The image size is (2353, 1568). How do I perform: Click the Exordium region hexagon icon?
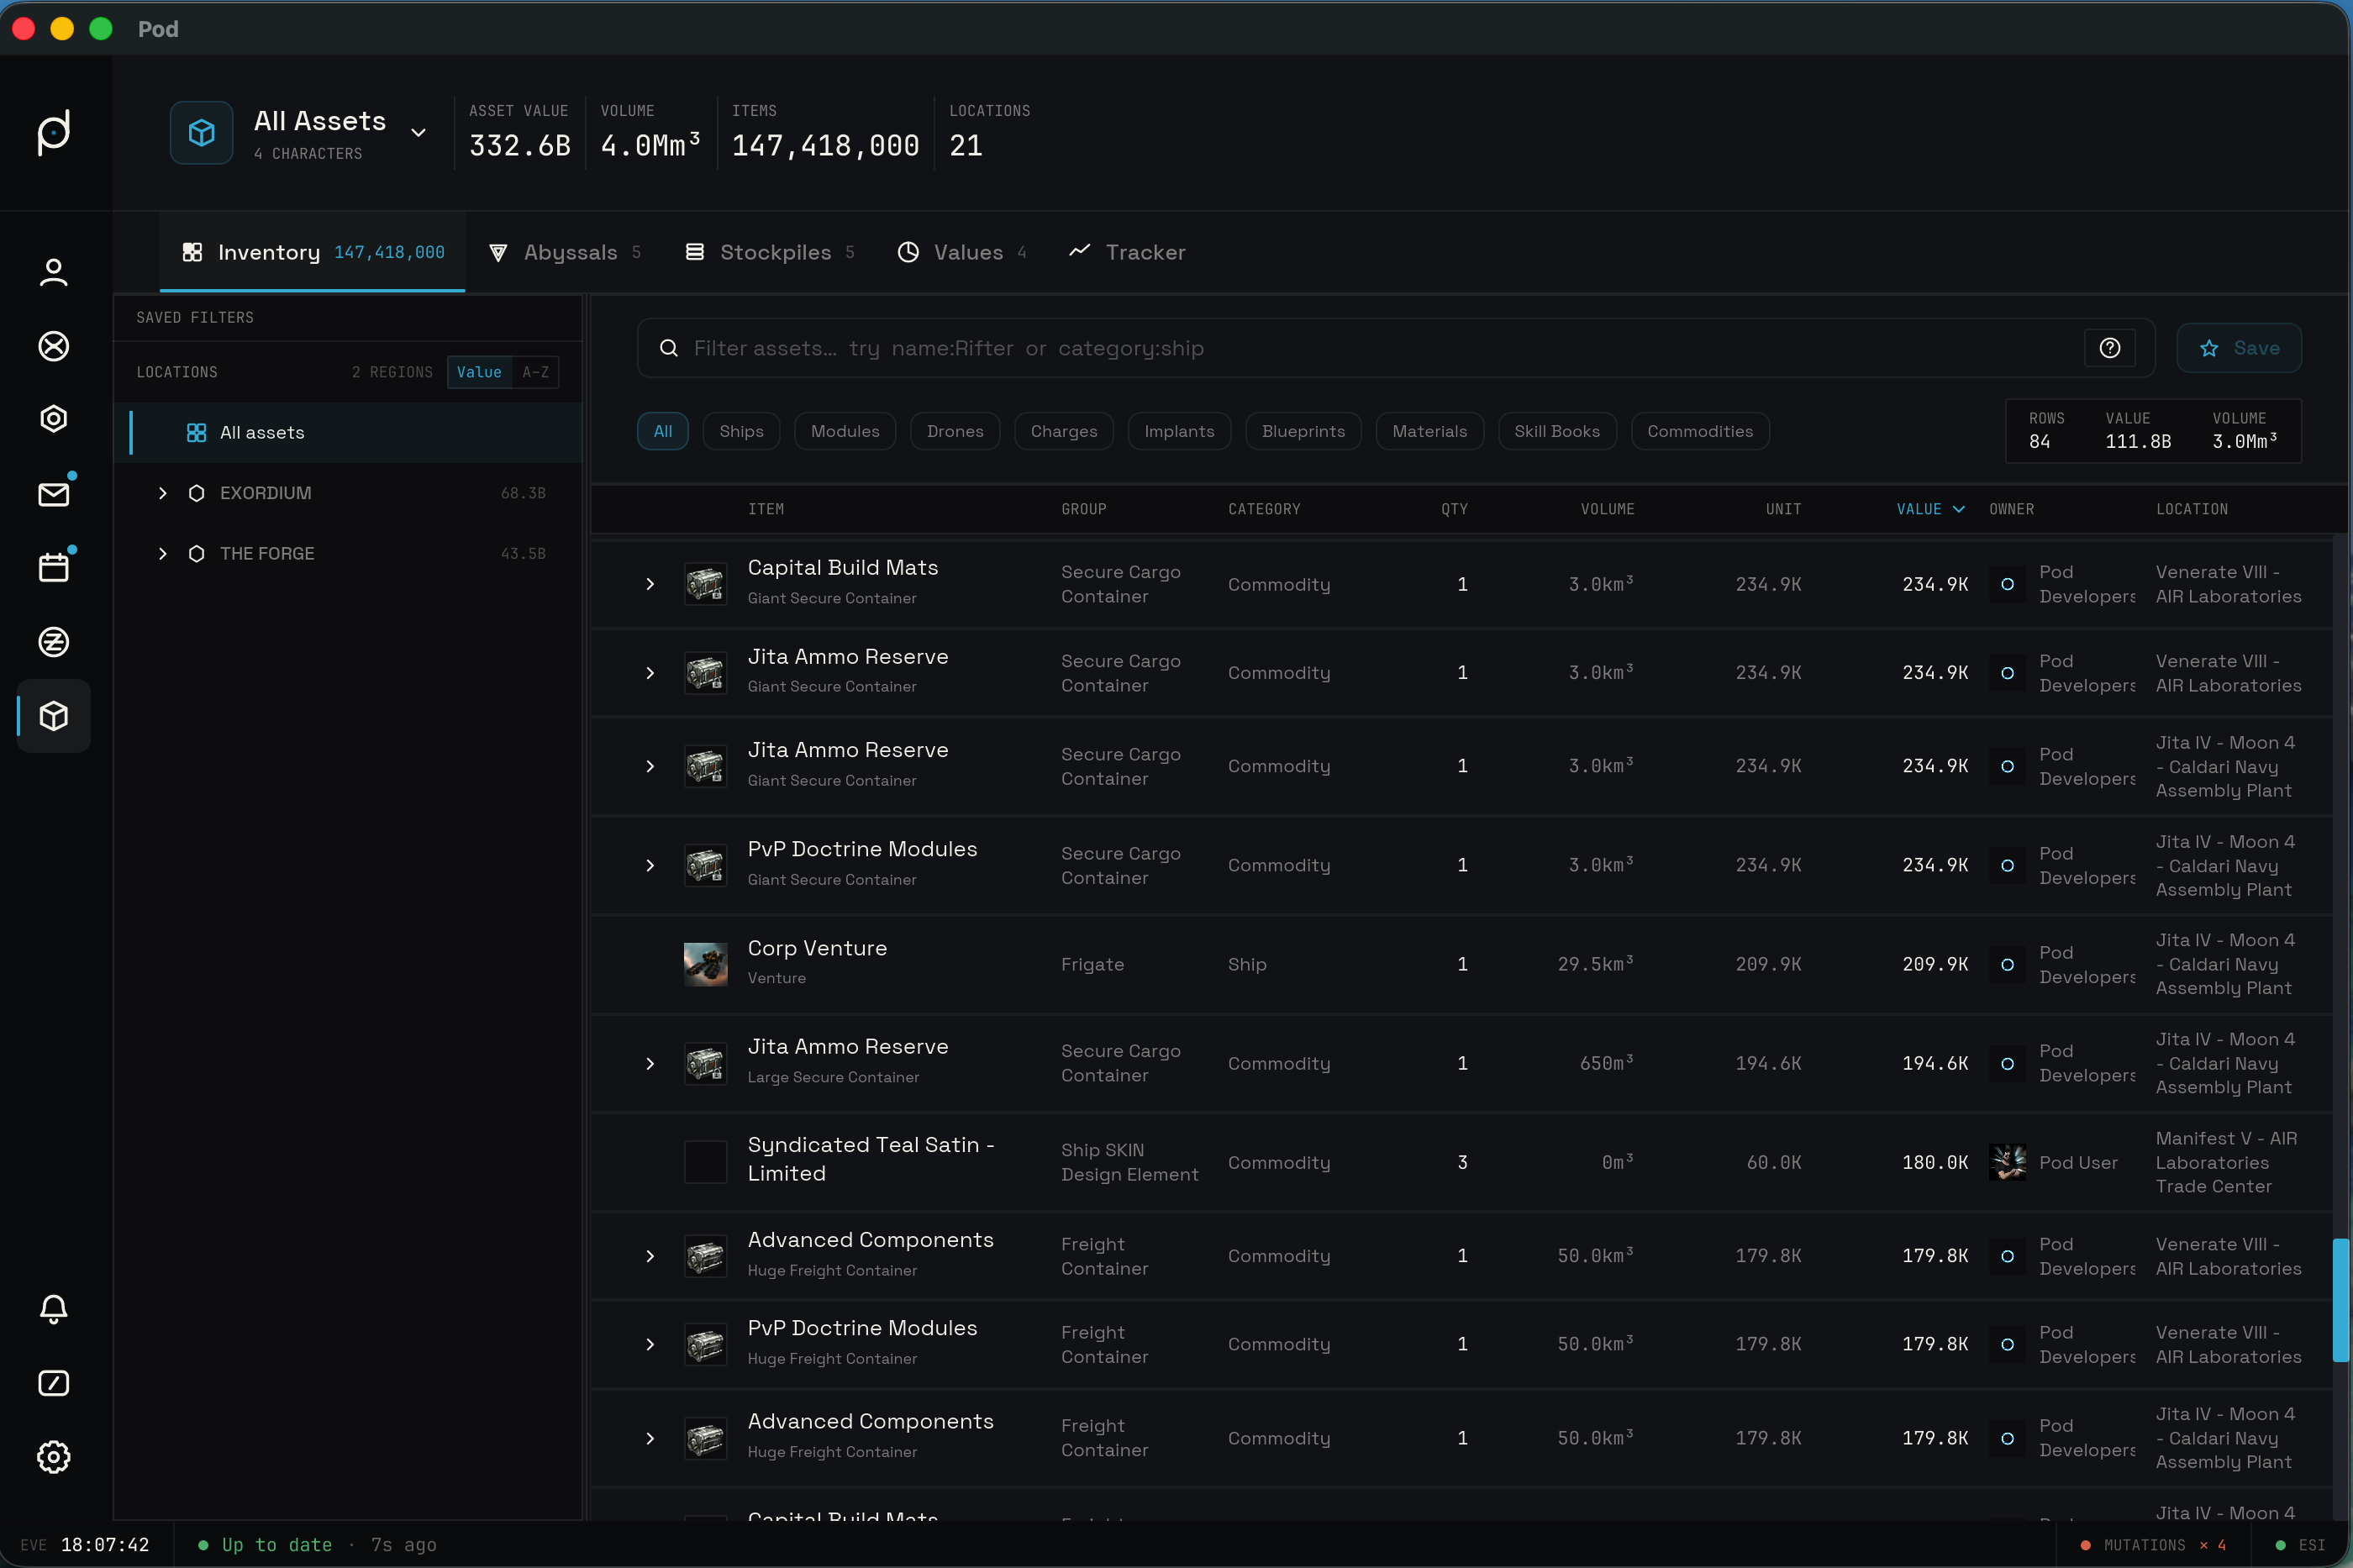(197, 493)
